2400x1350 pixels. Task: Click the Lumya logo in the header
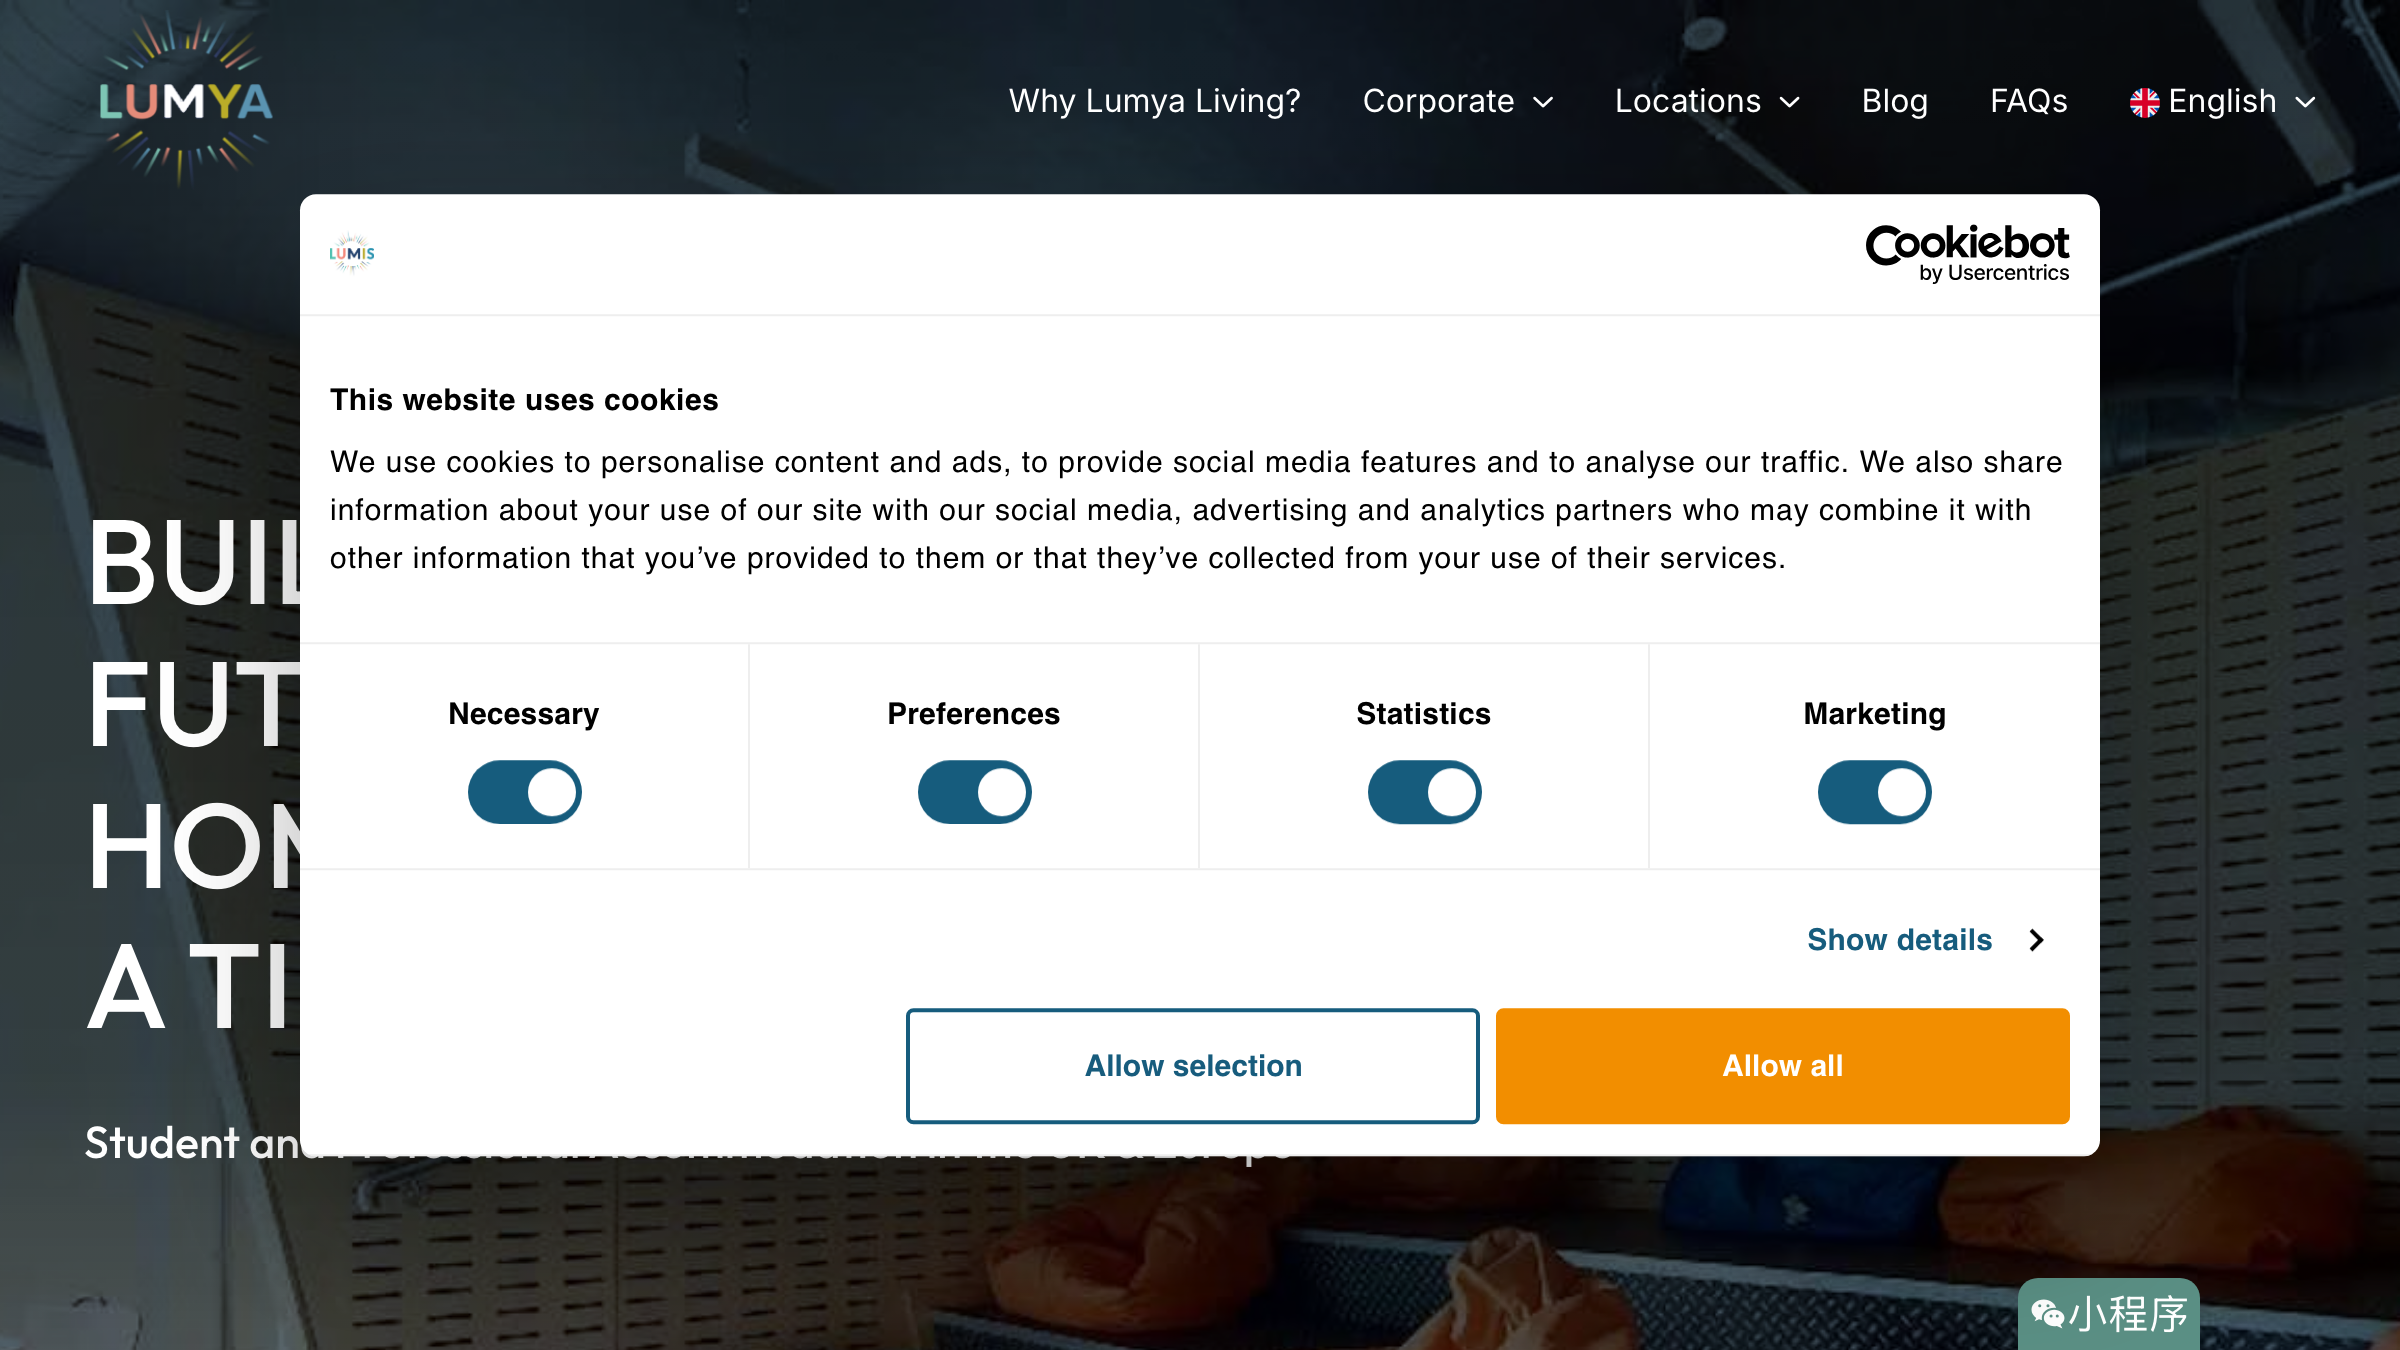tap(185, 100)
